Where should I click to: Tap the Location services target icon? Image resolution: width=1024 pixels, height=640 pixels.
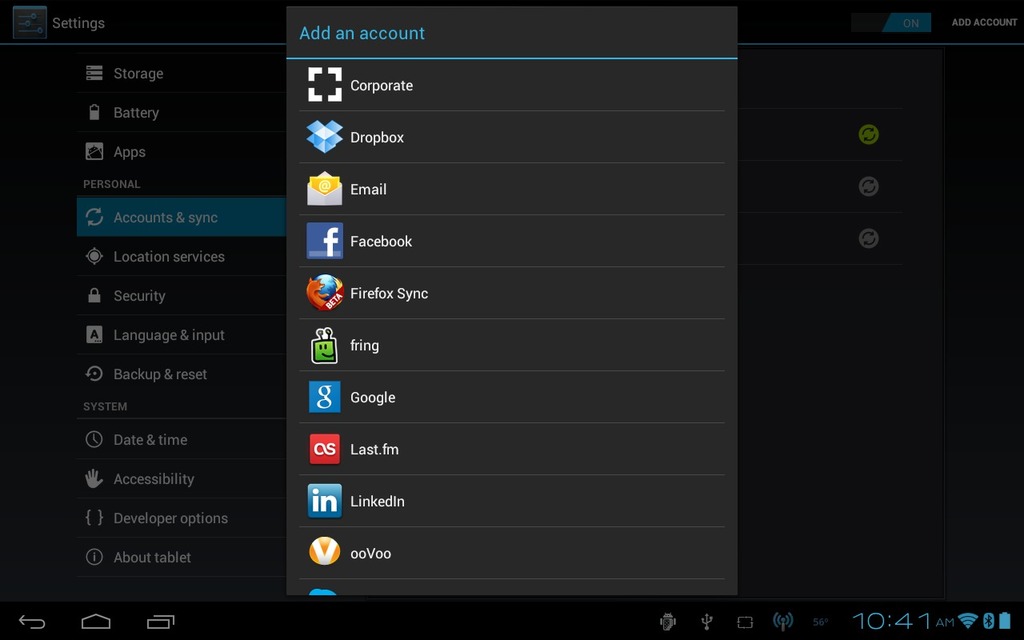tap(94, 256)
